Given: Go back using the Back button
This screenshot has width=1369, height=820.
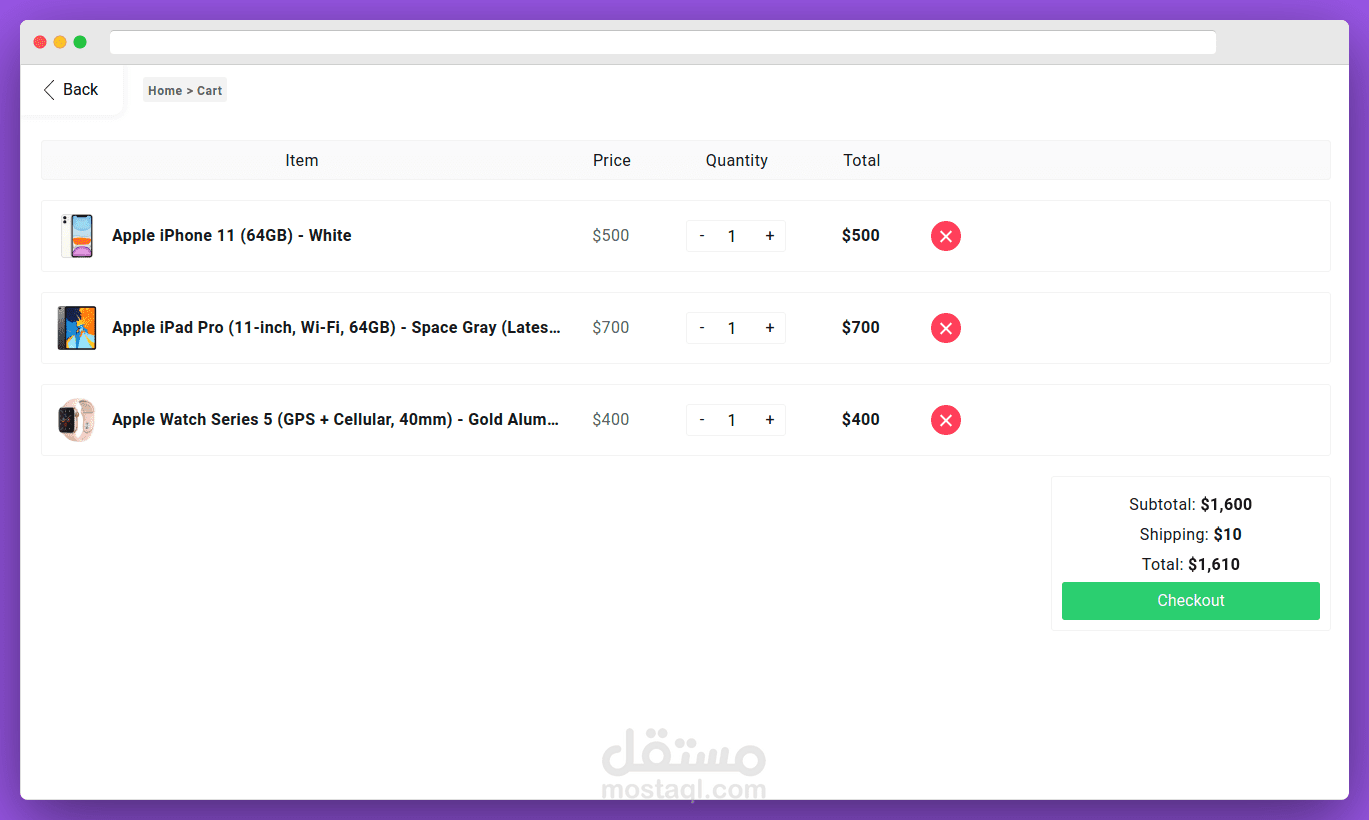Looking at the screenshot, I should click(71, 90).
